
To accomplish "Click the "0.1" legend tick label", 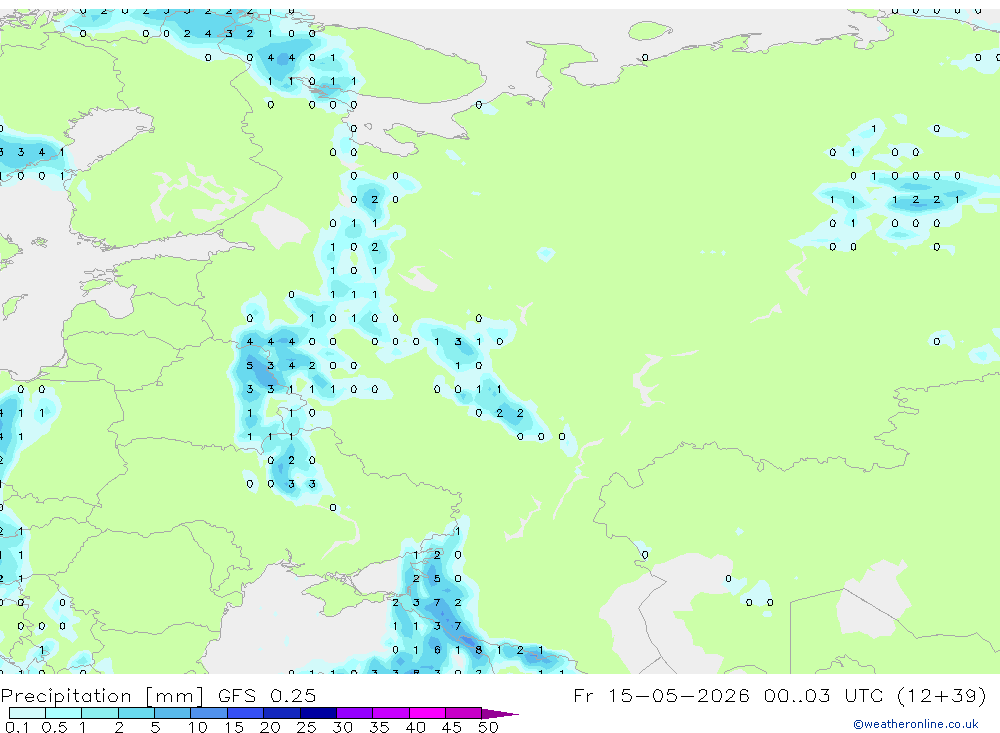I will point(18,727).
